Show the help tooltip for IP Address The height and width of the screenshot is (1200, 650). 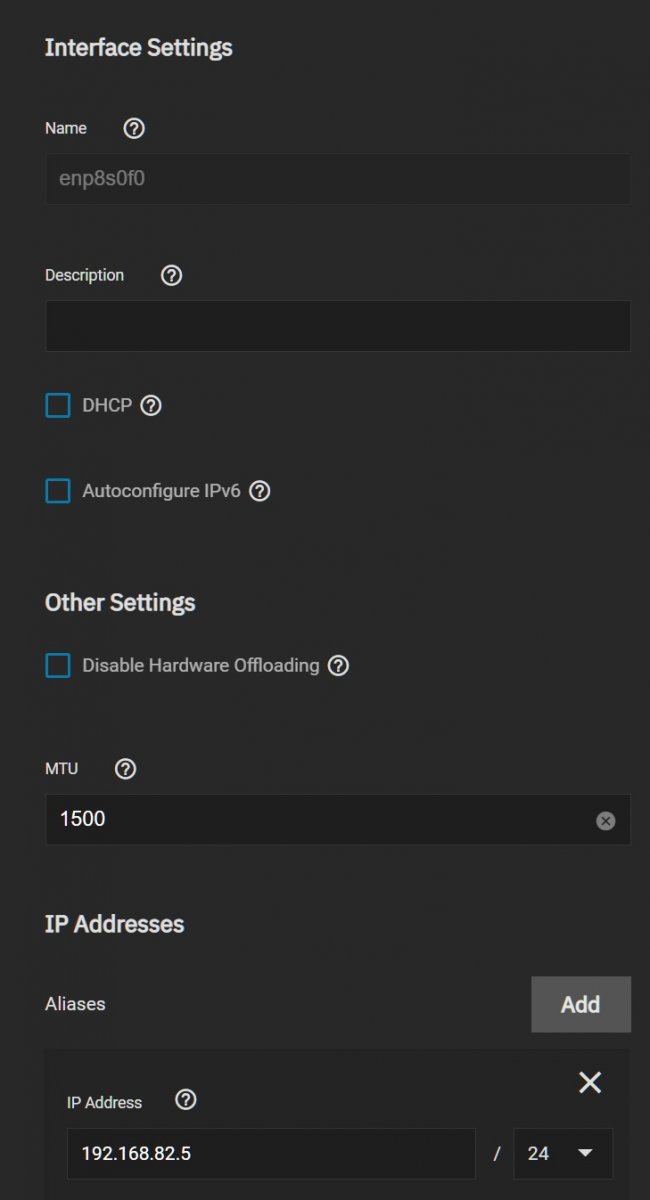point(186,1100)
